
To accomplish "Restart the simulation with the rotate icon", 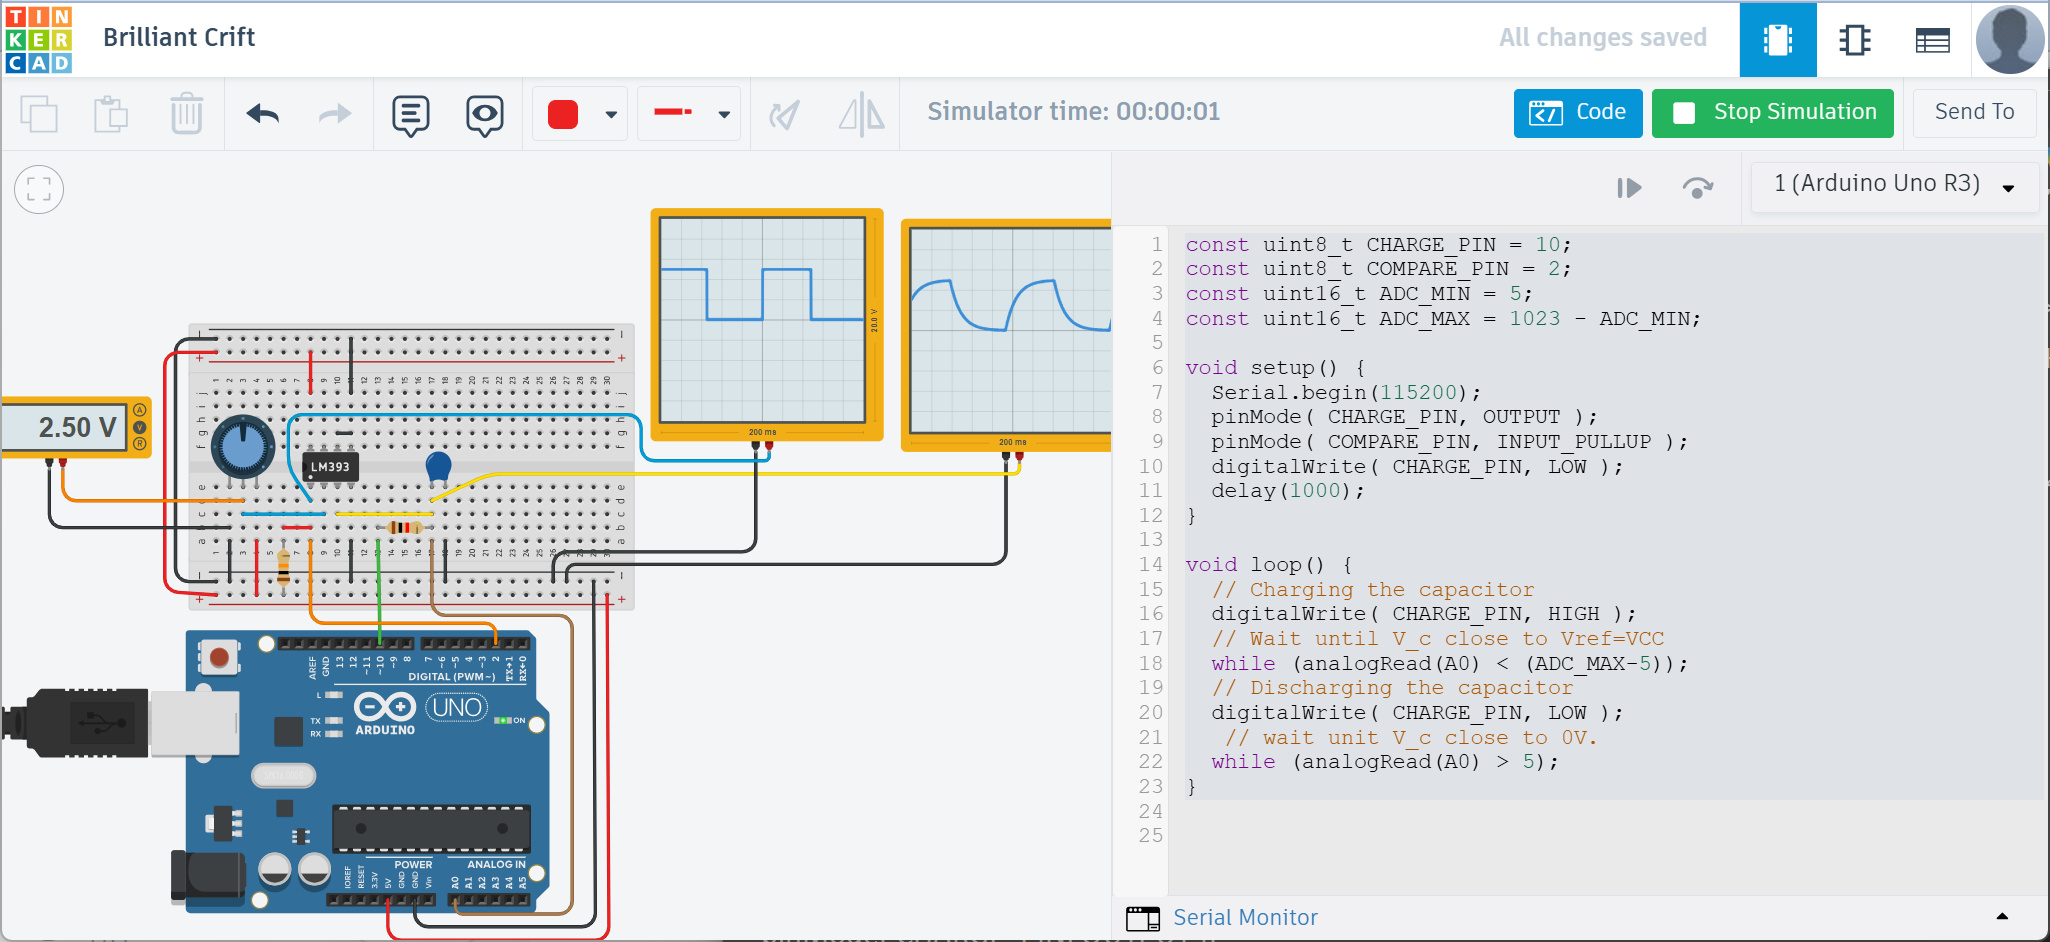I will 1699,187.
